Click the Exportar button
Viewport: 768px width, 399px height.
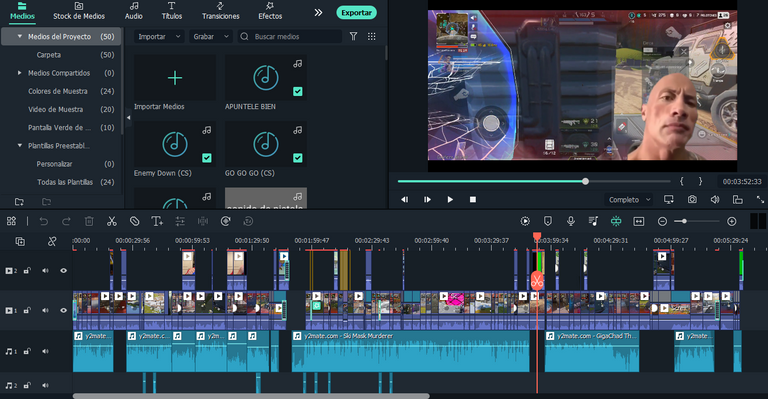coord(356,13)
